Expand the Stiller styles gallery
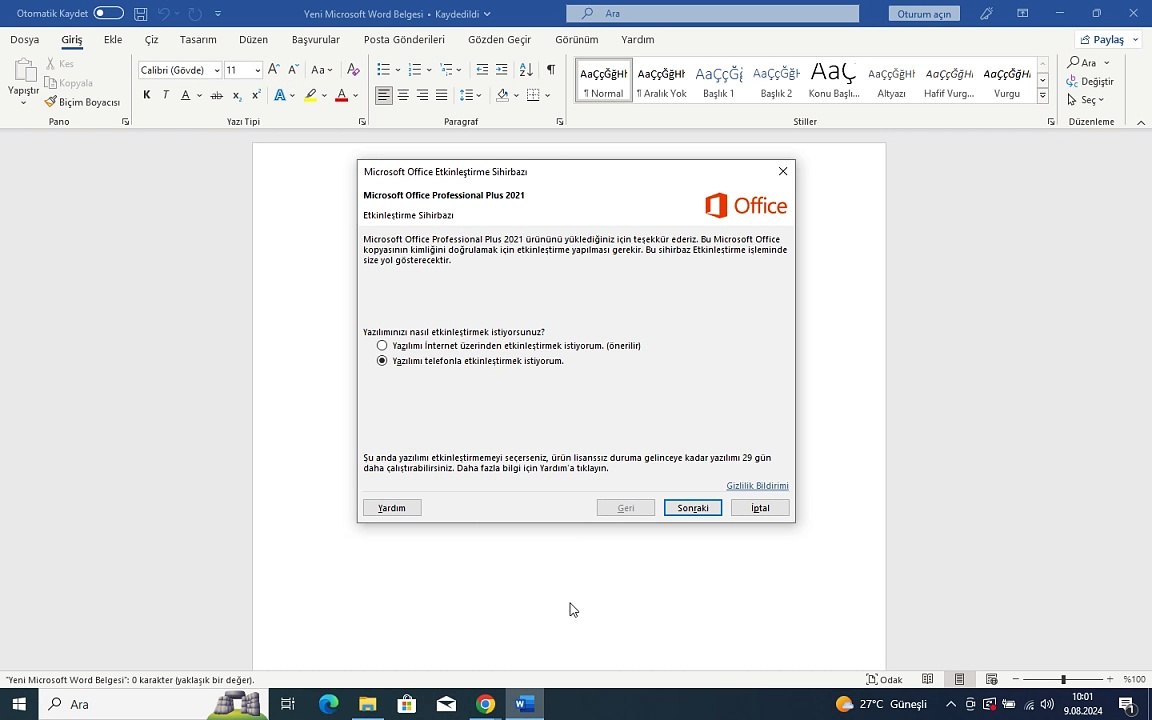 click(x=1043, y=96)
